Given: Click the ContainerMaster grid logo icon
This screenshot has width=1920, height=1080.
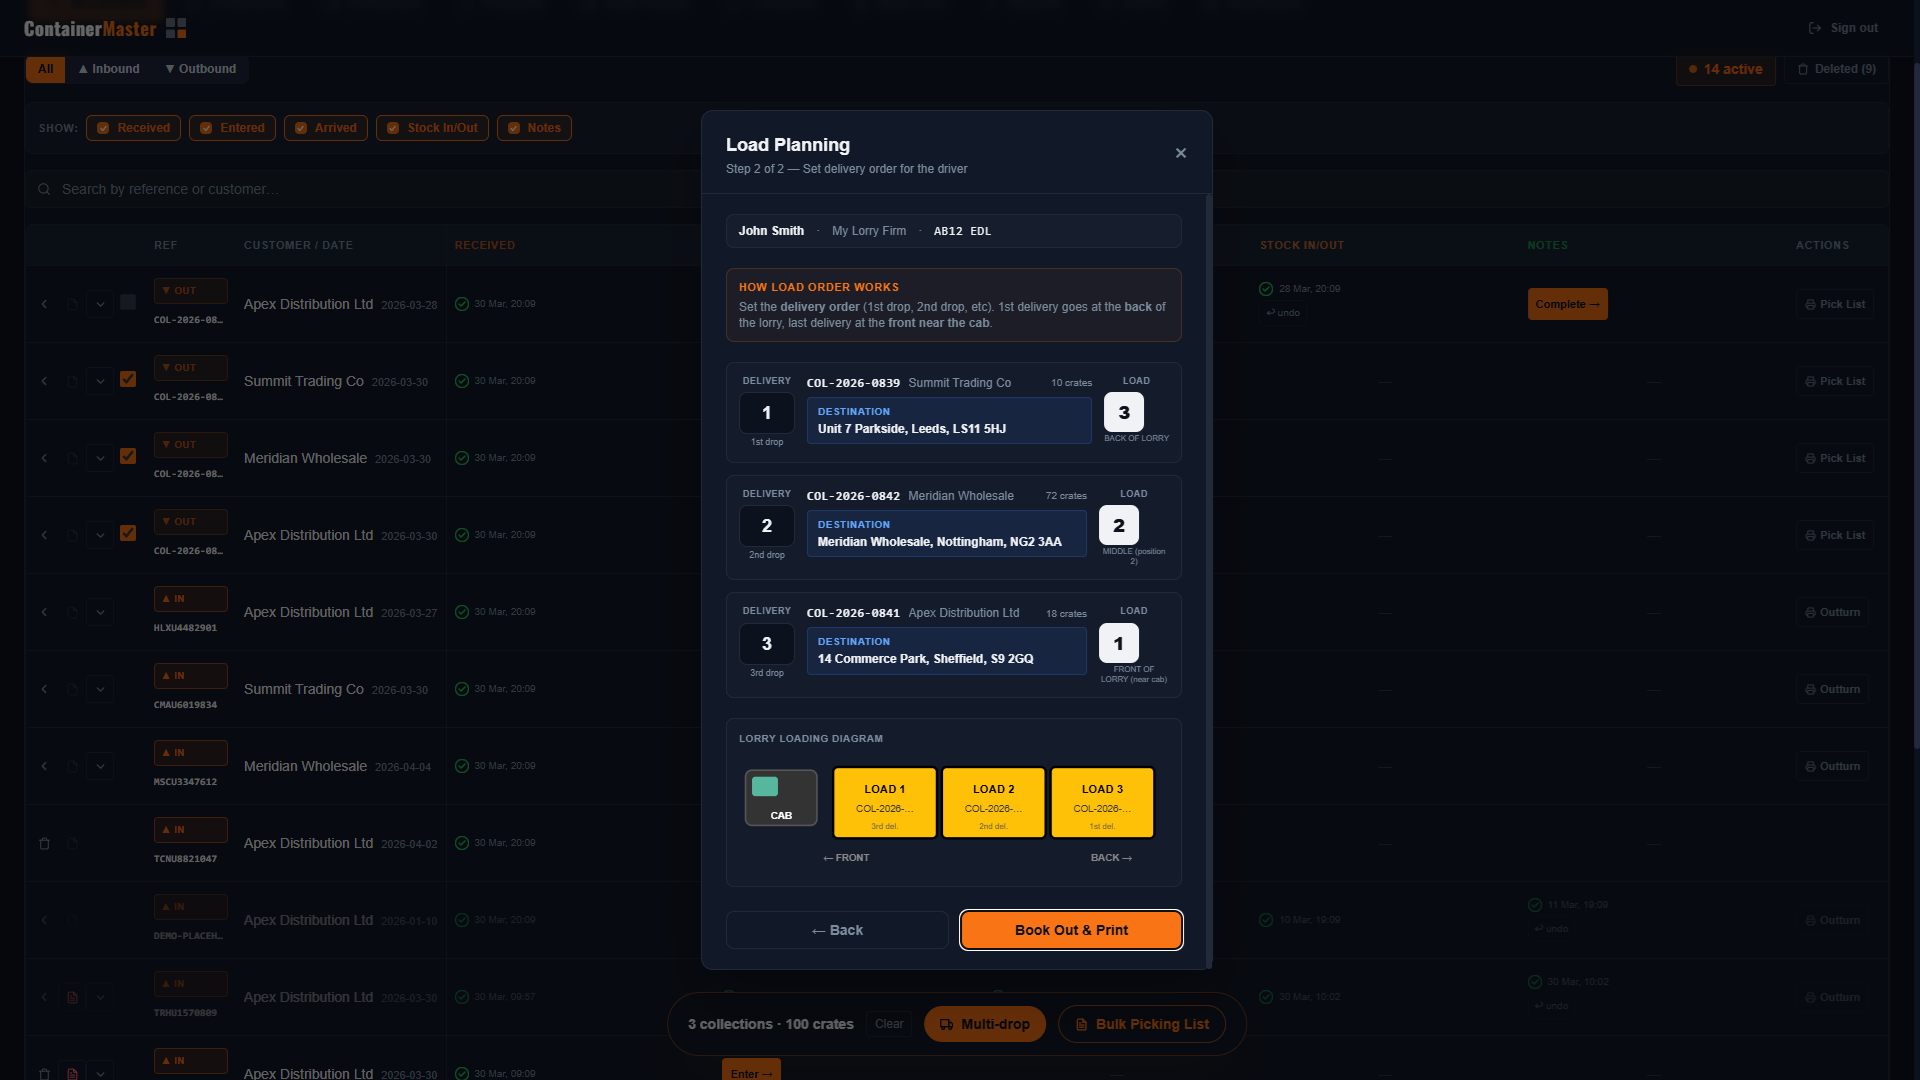Looking at the screenshot, I should coord(176,28).
